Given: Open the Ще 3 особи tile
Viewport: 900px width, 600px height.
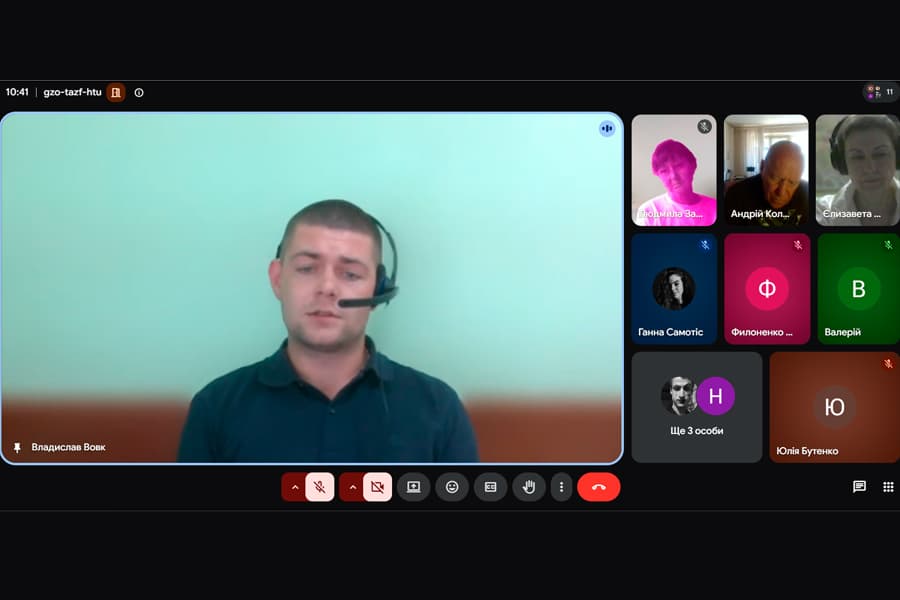Looking at the screenshot, I should click(x=697, y=407).
